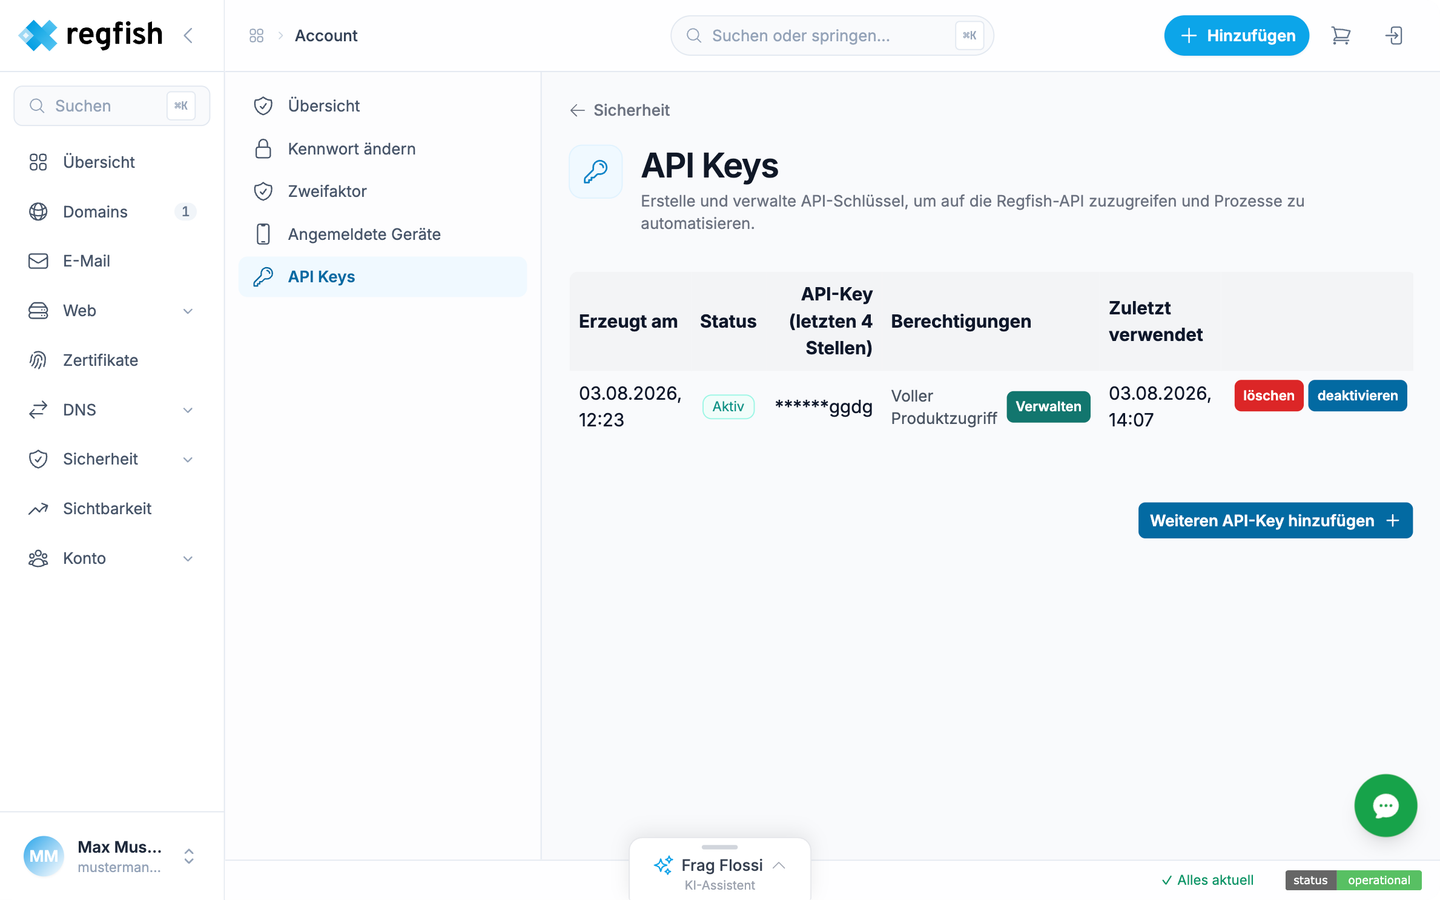This screenshot has width=1440, height=900.
Task: Click the last used date 03.08.2026, 14:07
Action: click(x=1160, y=407)
